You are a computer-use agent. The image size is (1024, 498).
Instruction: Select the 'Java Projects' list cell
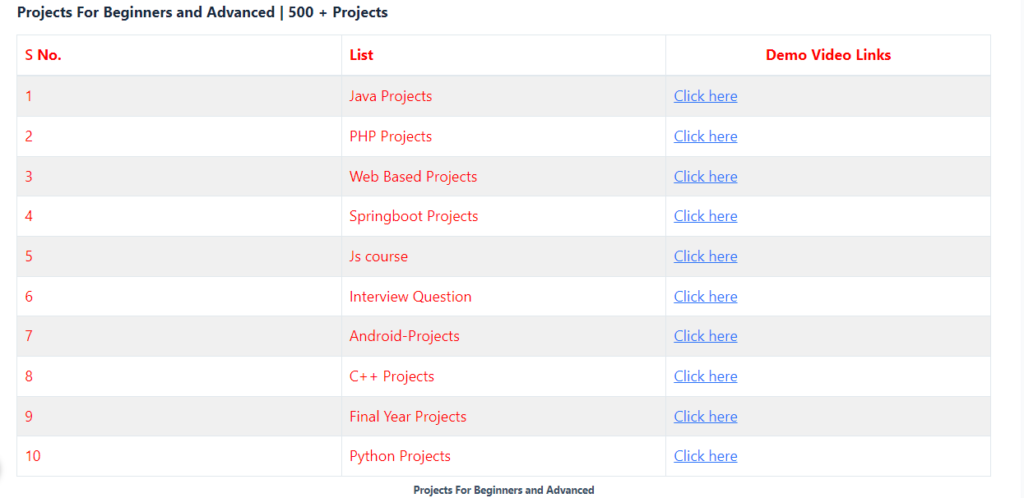coord(504,96)
